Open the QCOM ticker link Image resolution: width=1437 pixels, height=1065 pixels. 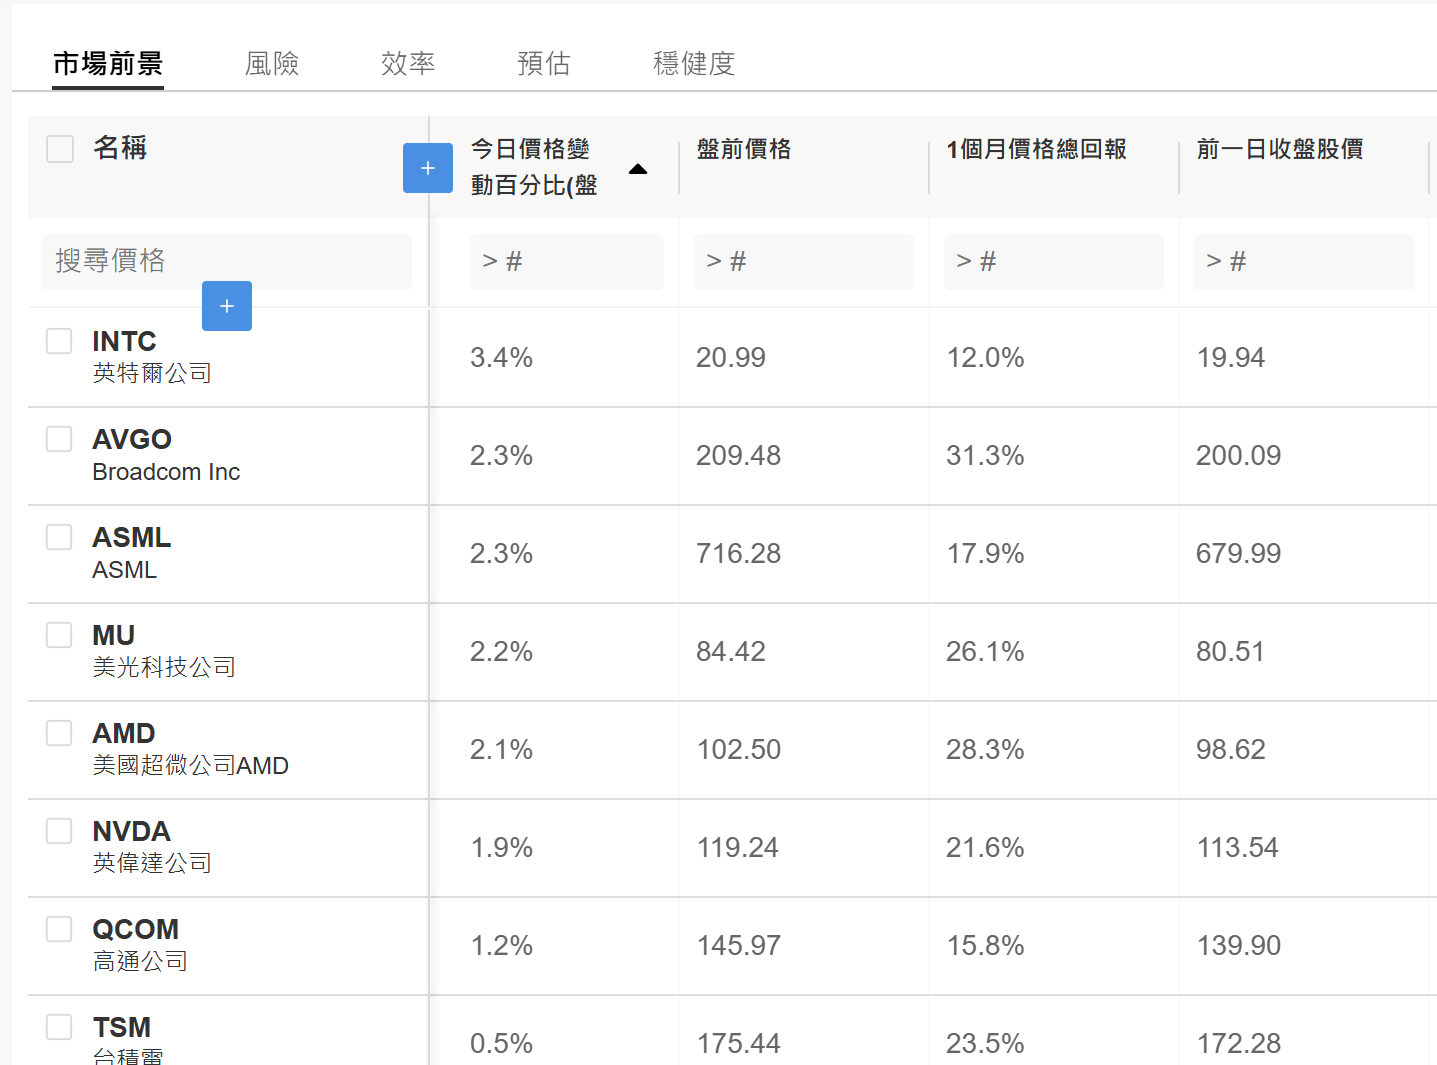tap(135, 929)
